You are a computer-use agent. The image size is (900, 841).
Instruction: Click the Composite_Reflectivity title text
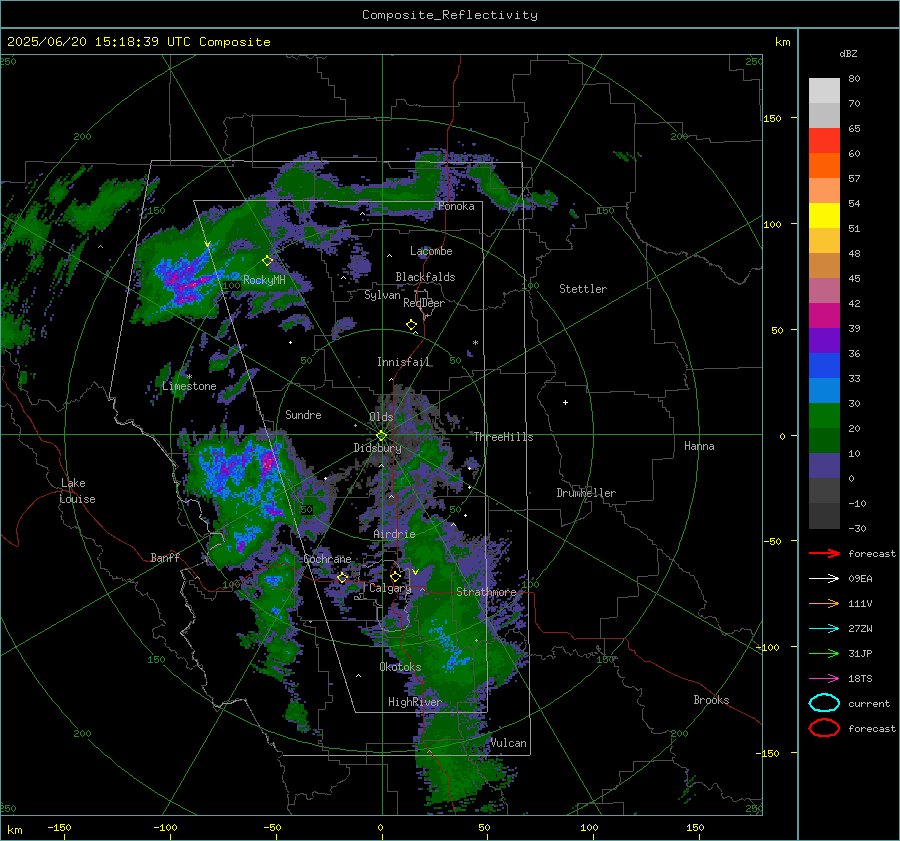click(x=450, y=15)
